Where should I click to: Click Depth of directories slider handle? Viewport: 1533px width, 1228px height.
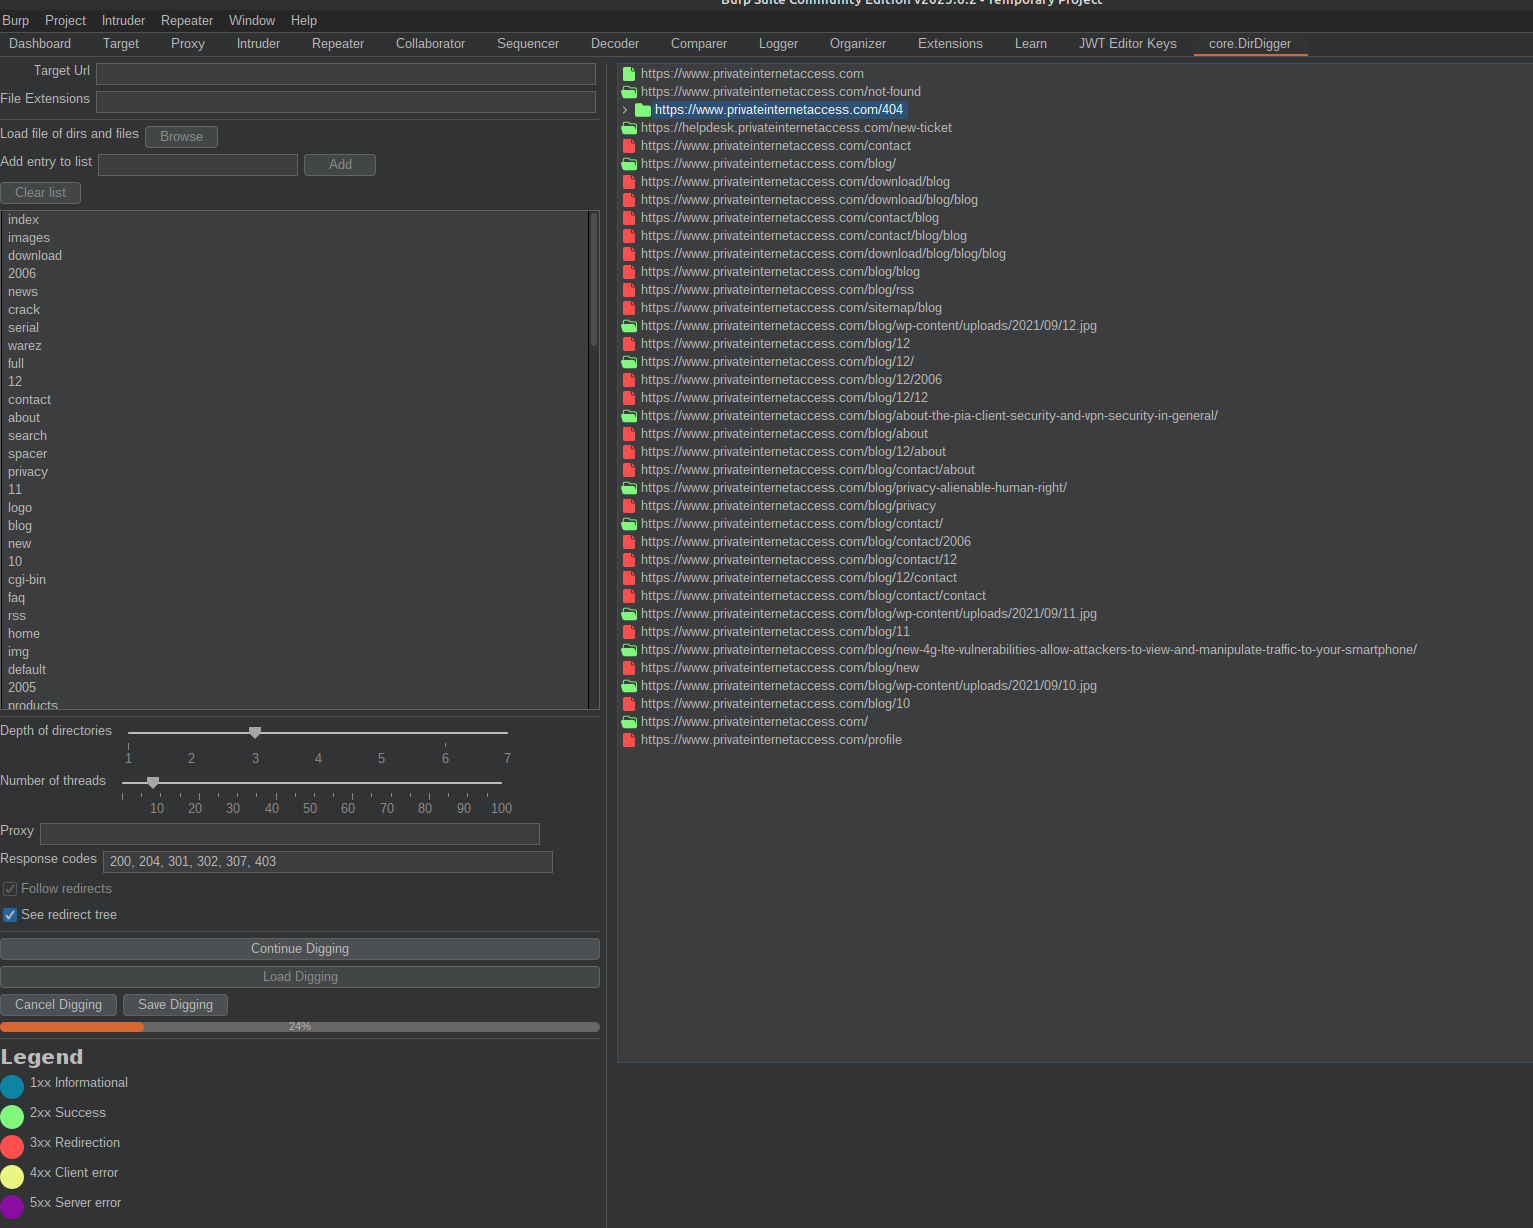[x=255, y=733]
